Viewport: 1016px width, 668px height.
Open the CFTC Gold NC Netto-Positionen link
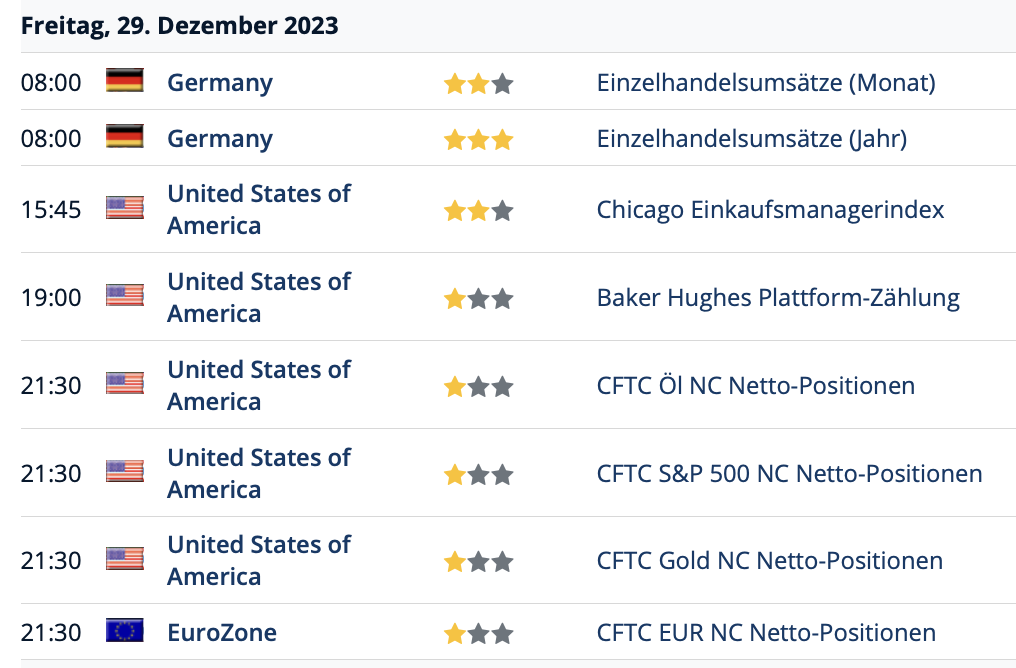tap(769, 561)
